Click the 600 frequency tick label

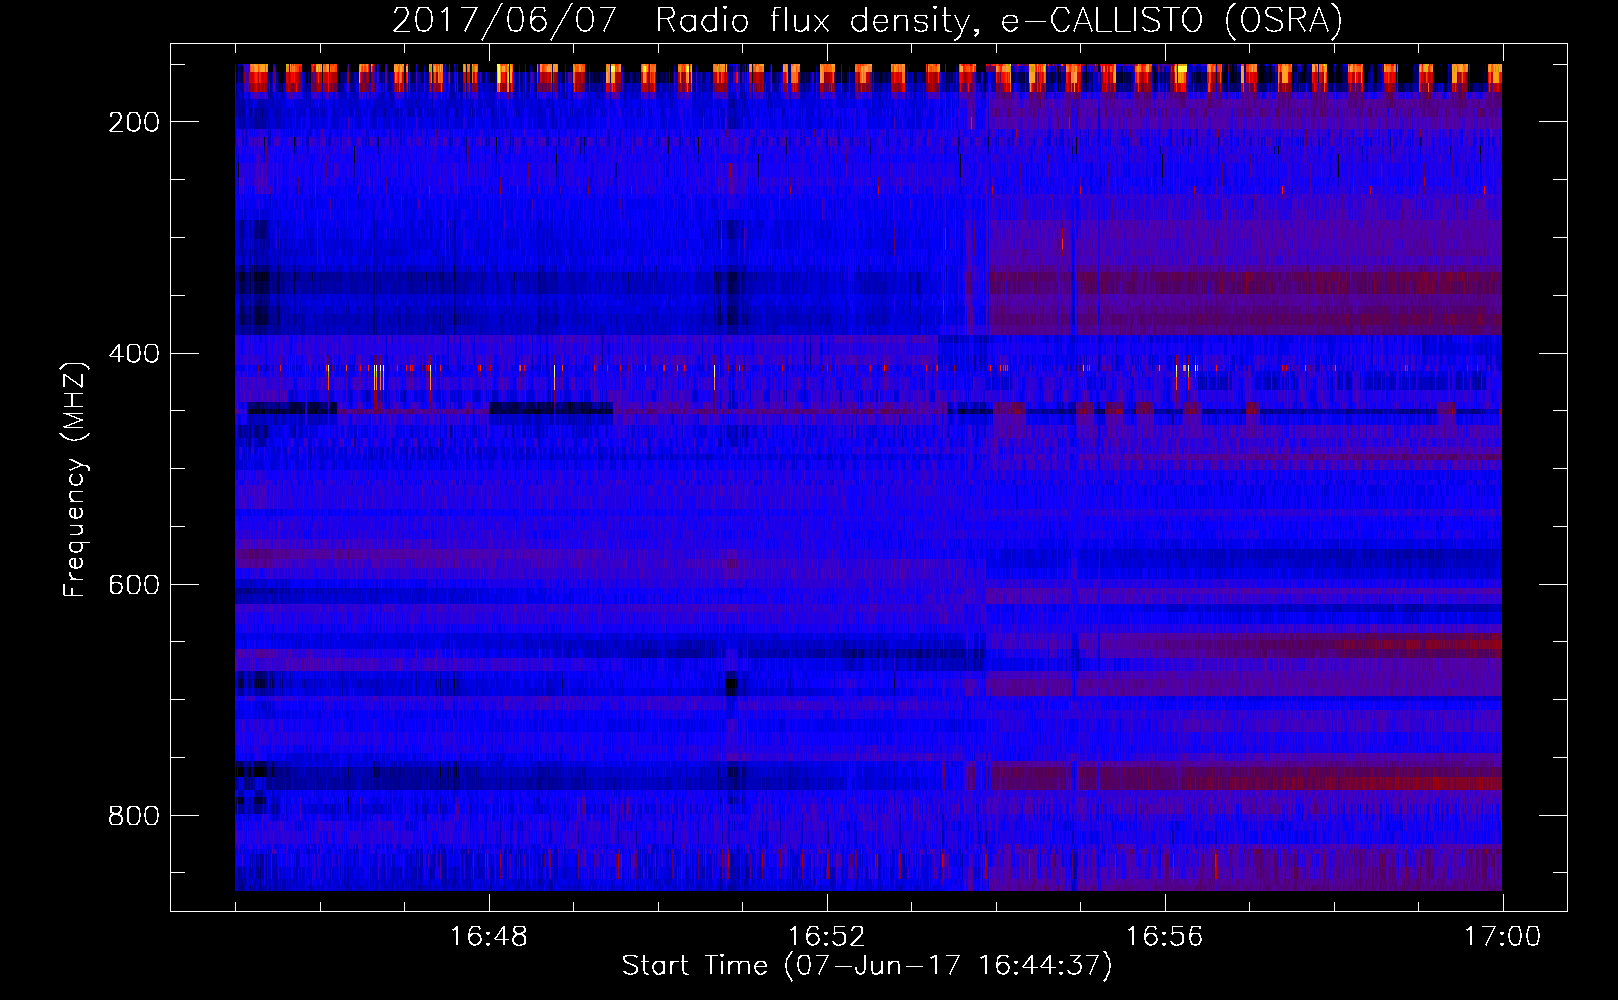[134, 585]
